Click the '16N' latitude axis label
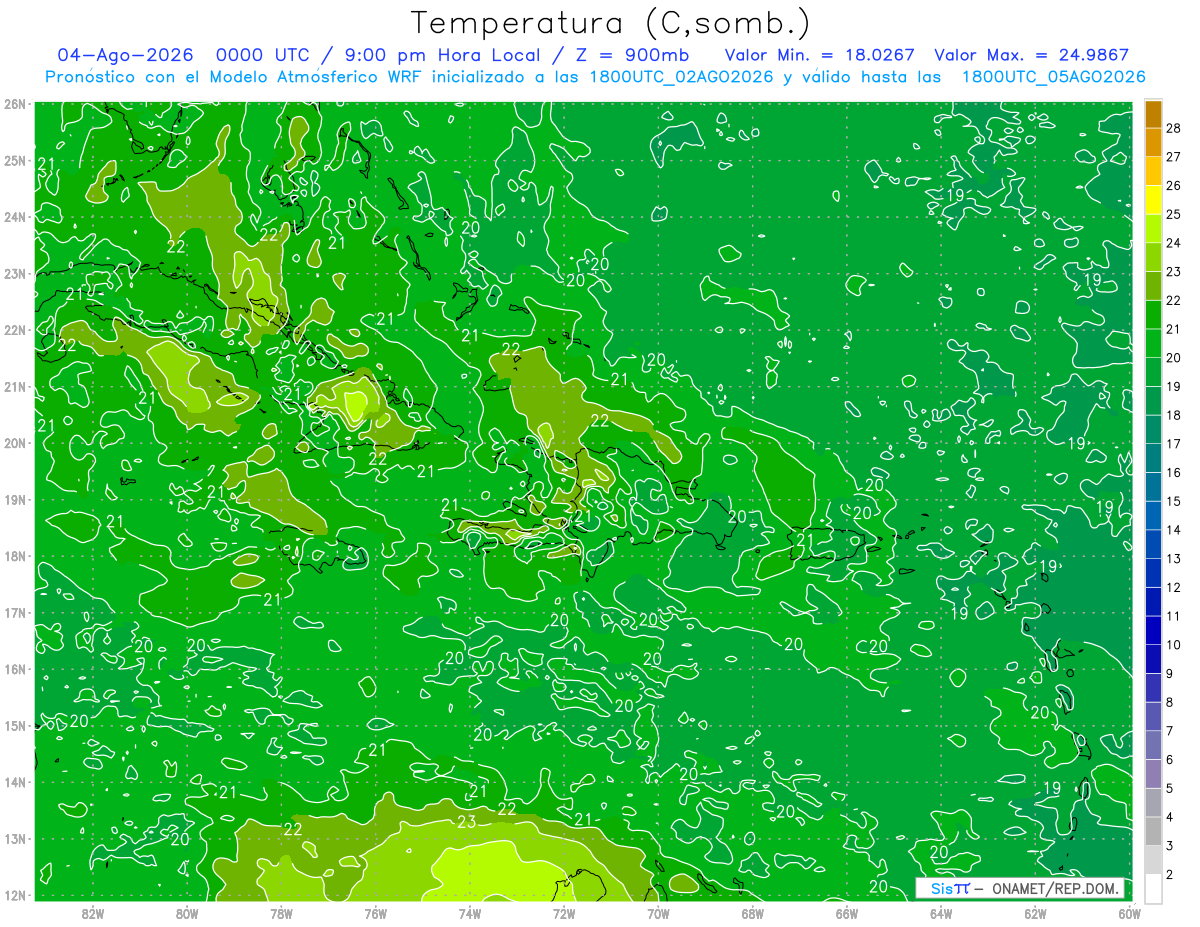The height and width of the screenshot is (927, 1200). [x=15, y=669]
